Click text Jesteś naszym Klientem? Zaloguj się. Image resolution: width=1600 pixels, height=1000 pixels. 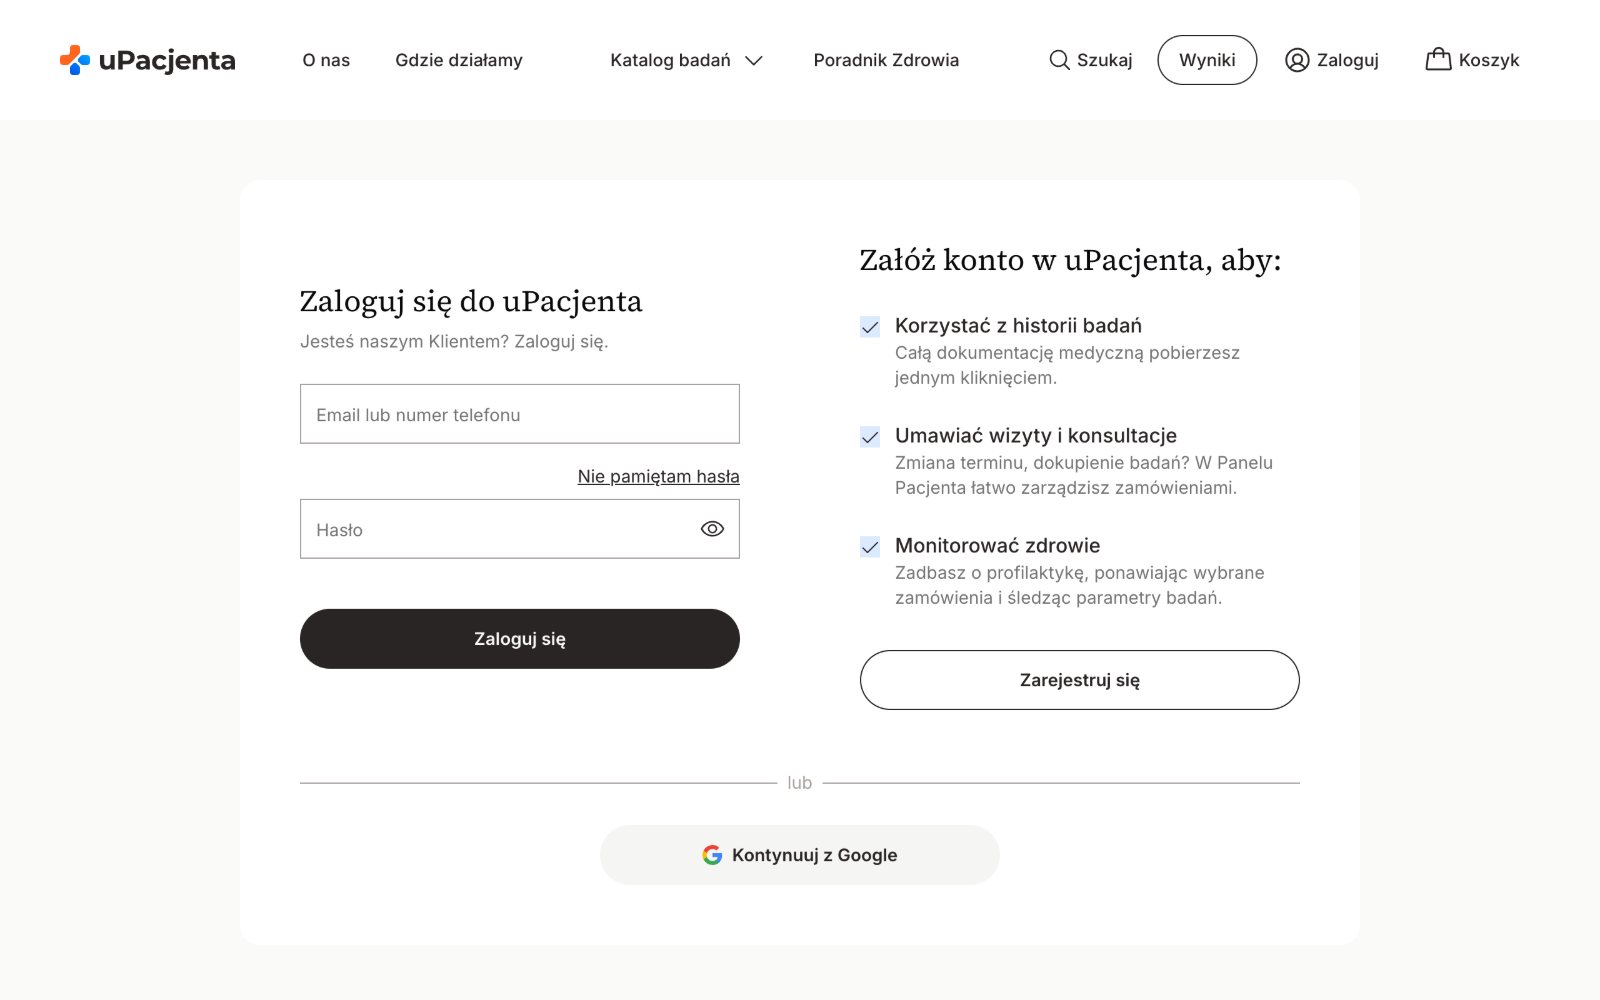point(454,341)
